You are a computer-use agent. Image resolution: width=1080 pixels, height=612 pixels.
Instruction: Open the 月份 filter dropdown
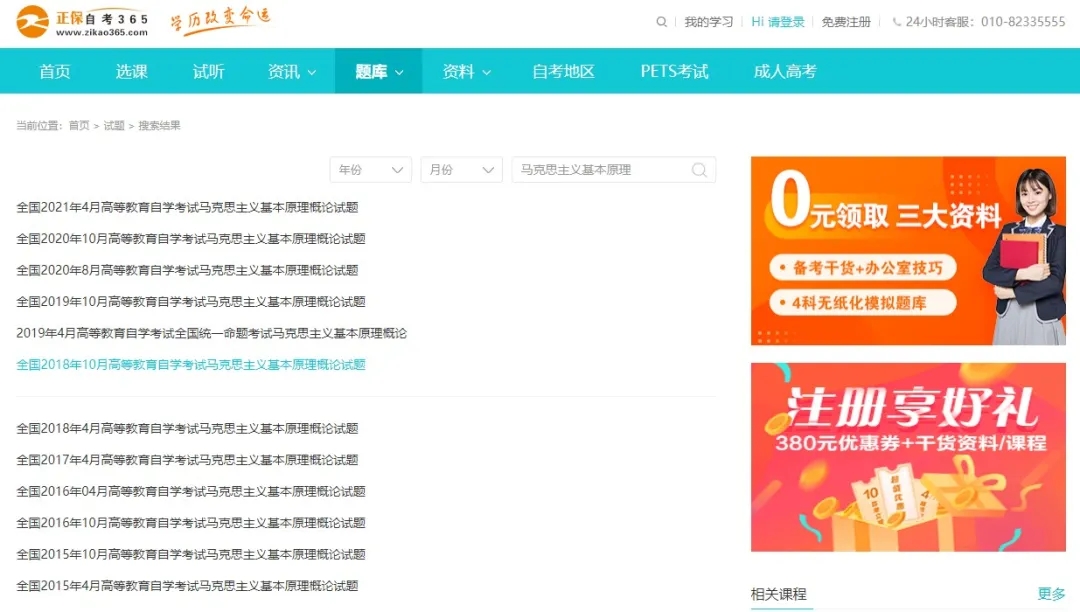461,170
